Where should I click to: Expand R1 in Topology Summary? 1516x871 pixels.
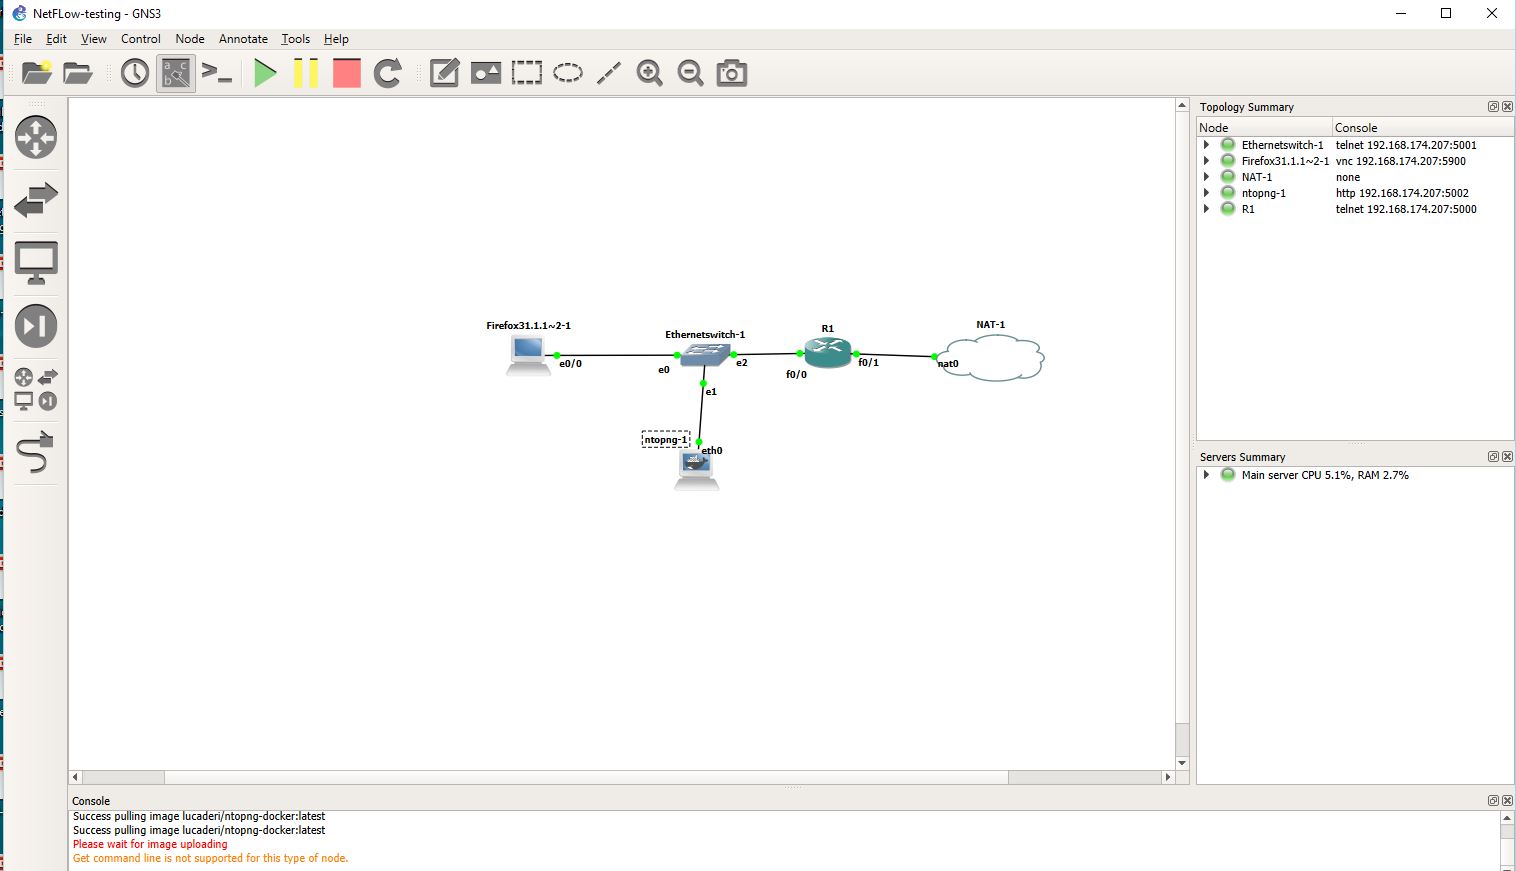[1206, 209]
